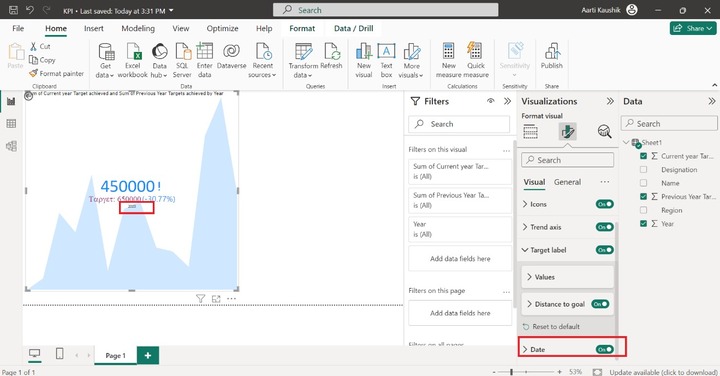Expand the Values card

click(x=529, y=277)
